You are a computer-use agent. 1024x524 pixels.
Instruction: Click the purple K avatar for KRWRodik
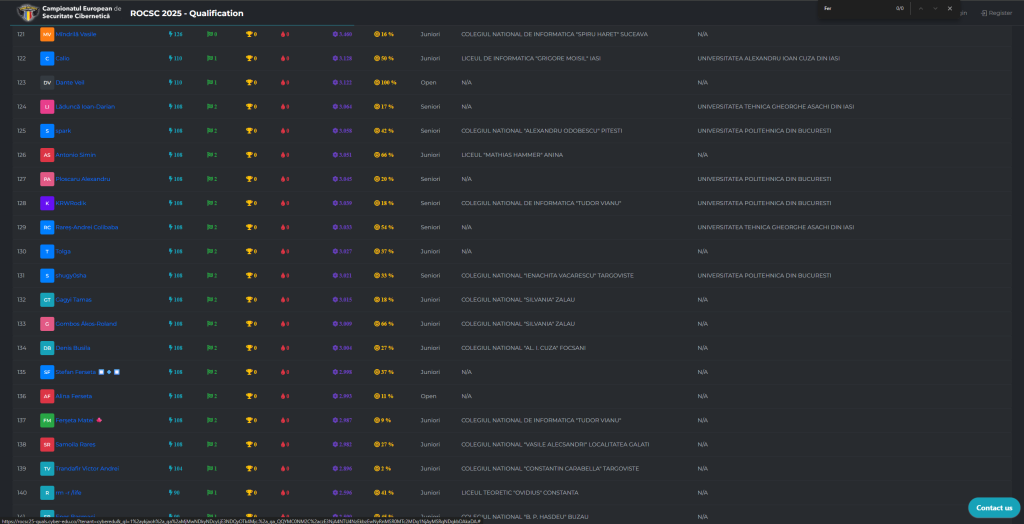pyautogui.click(x=47, y=203)
